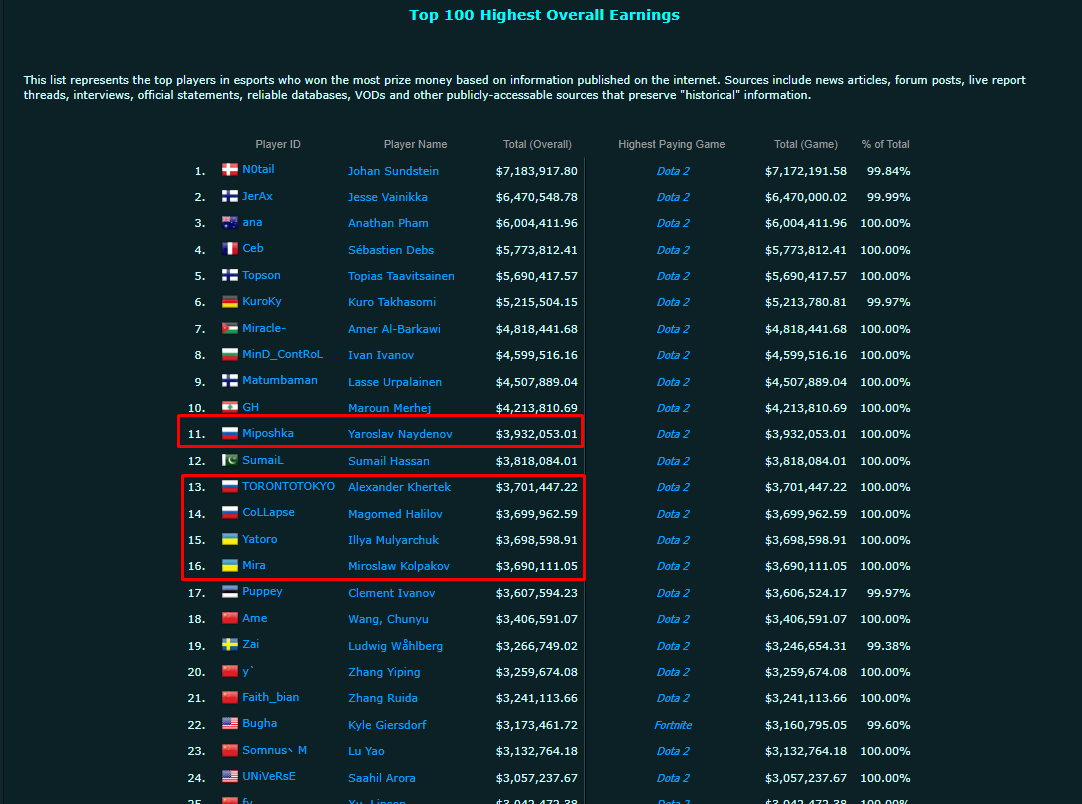Click the Pakistani flag beside SumaiL
Image resolution: width=1082 pixels, height=804 pixels.
point(229,461)
